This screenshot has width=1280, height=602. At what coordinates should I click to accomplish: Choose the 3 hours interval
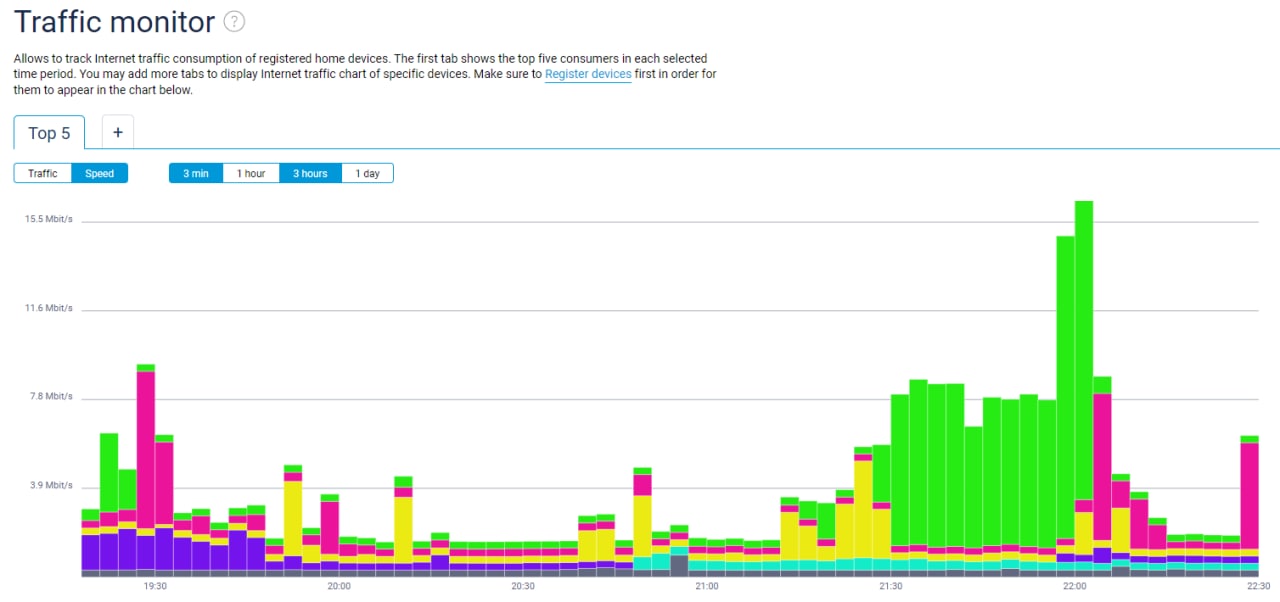[310, 173]
